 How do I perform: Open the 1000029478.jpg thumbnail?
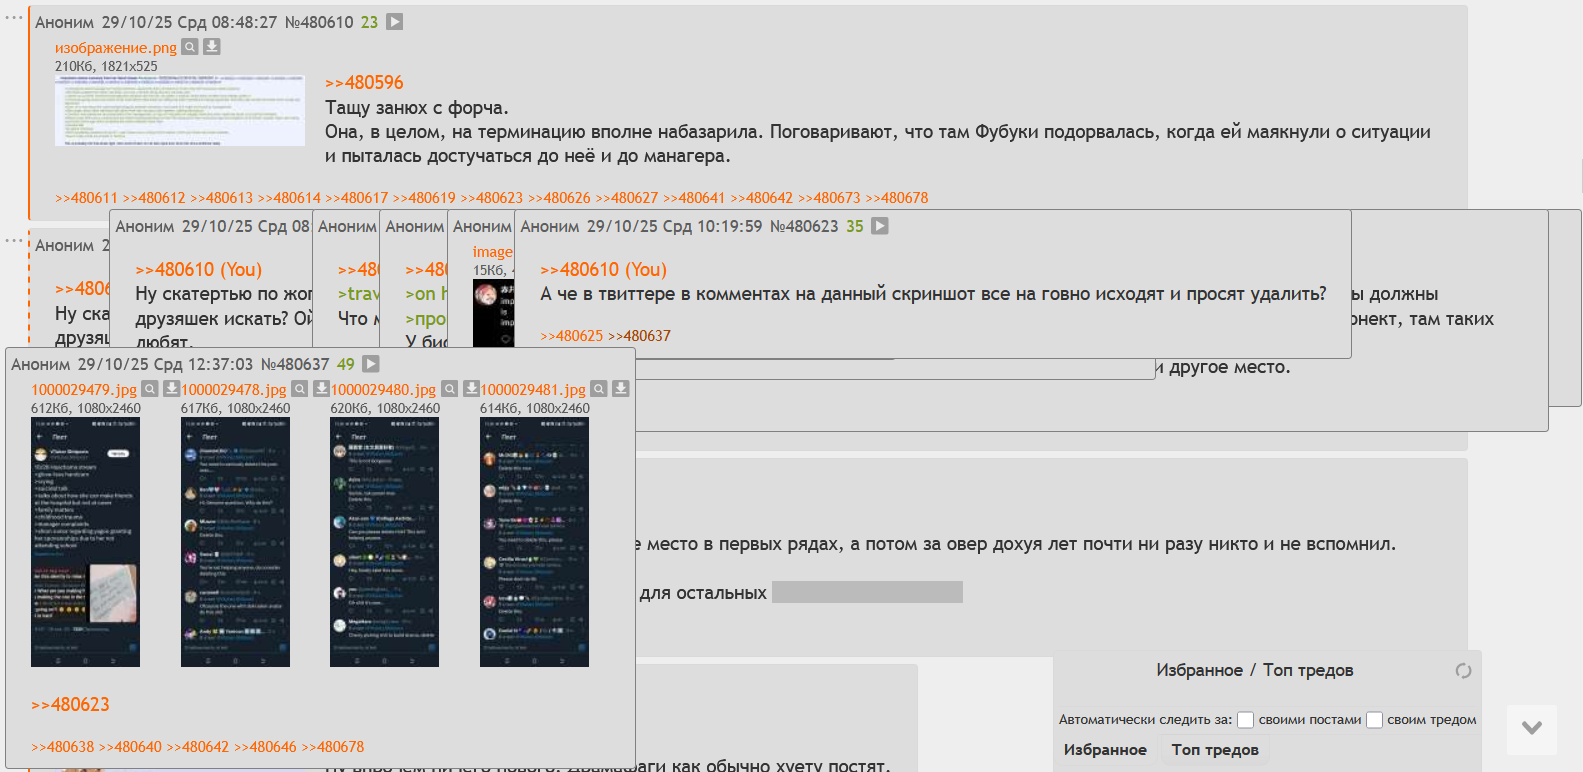click(x=235, y=542)
